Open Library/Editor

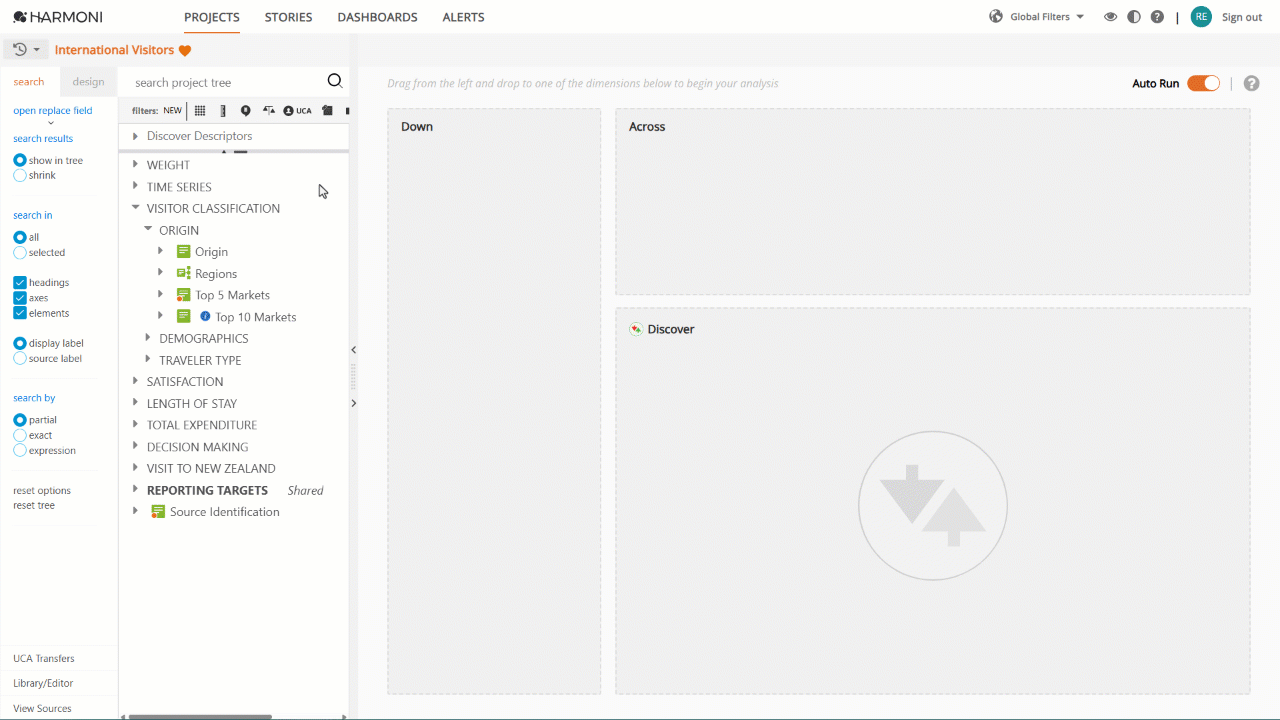tap(43, 683)
